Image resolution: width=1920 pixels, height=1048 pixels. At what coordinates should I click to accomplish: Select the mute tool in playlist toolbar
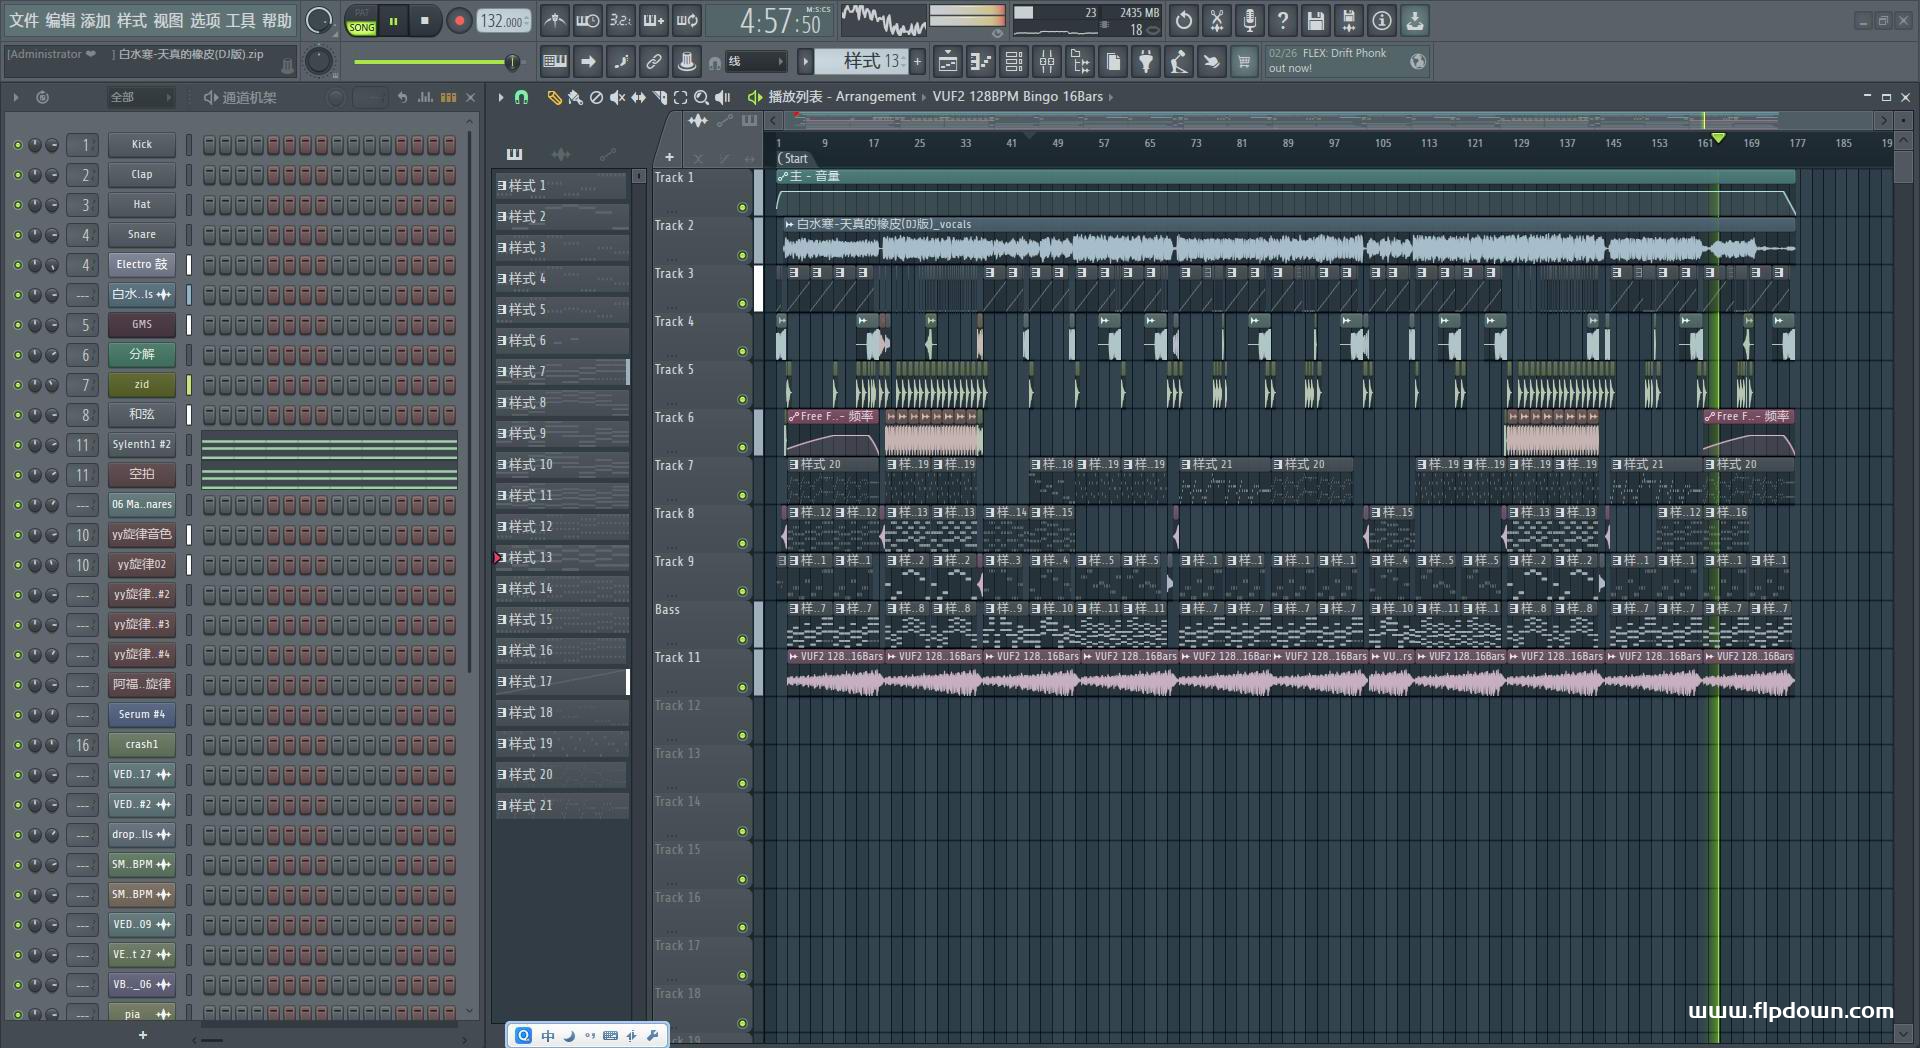click(617, 97)
